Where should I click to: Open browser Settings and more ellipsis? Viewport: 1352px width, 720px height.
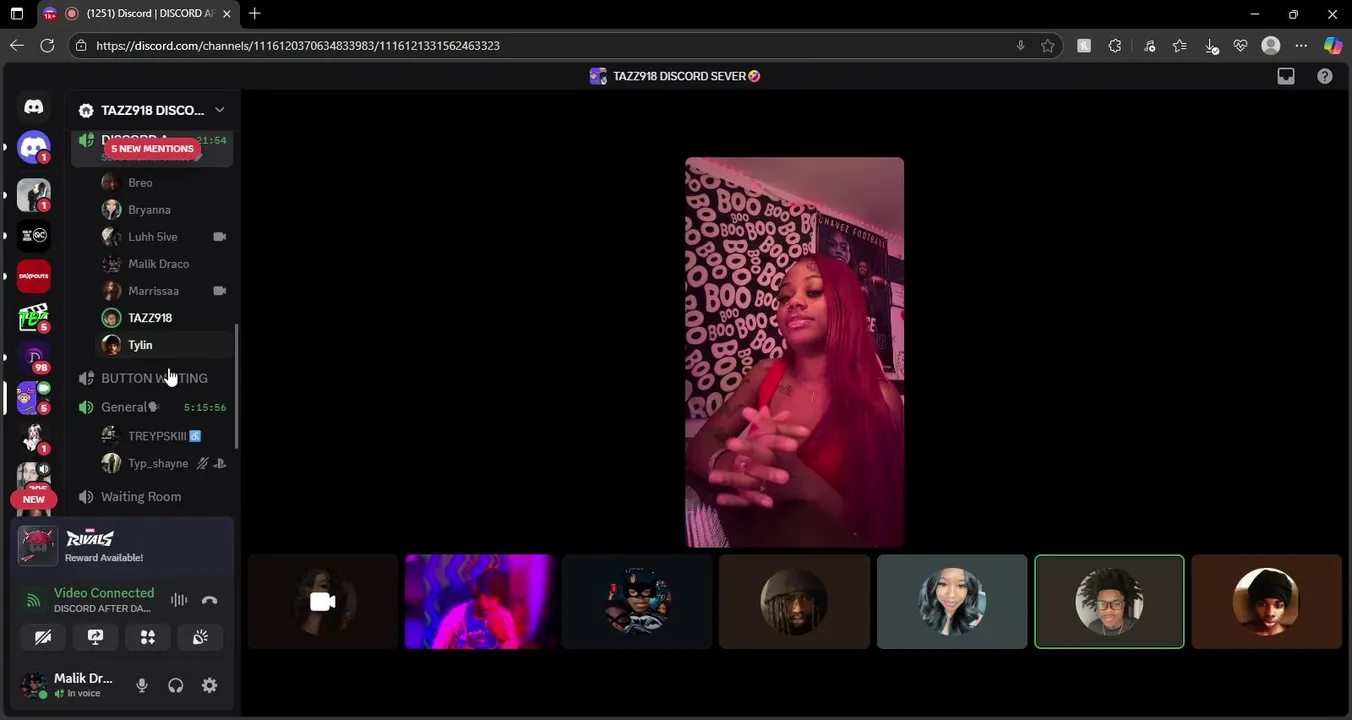coord(1301,45)
